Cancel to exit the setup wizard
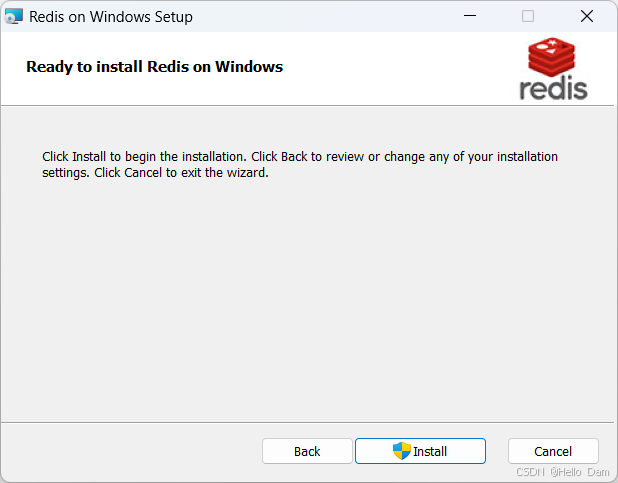The height and width of the screenshot is (483, 618). pyautogui.click(x=553, y=451)
